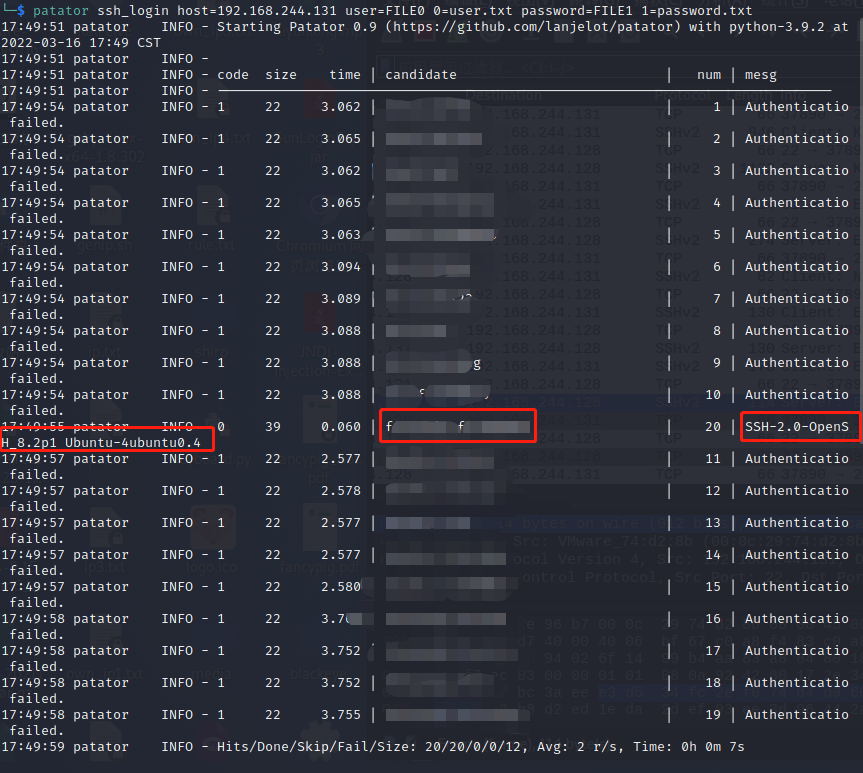Select time value 0.060
The image size is (863, 773).
(x=341, y=427)
